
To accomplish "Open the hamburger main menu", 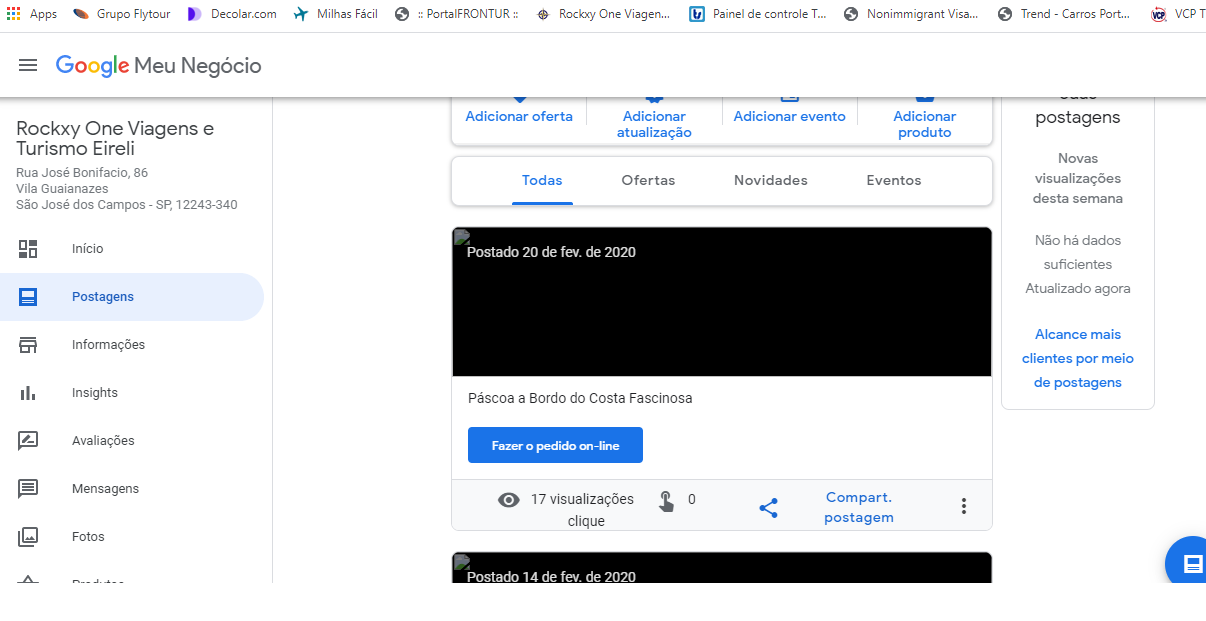I will tap(28, 65).
